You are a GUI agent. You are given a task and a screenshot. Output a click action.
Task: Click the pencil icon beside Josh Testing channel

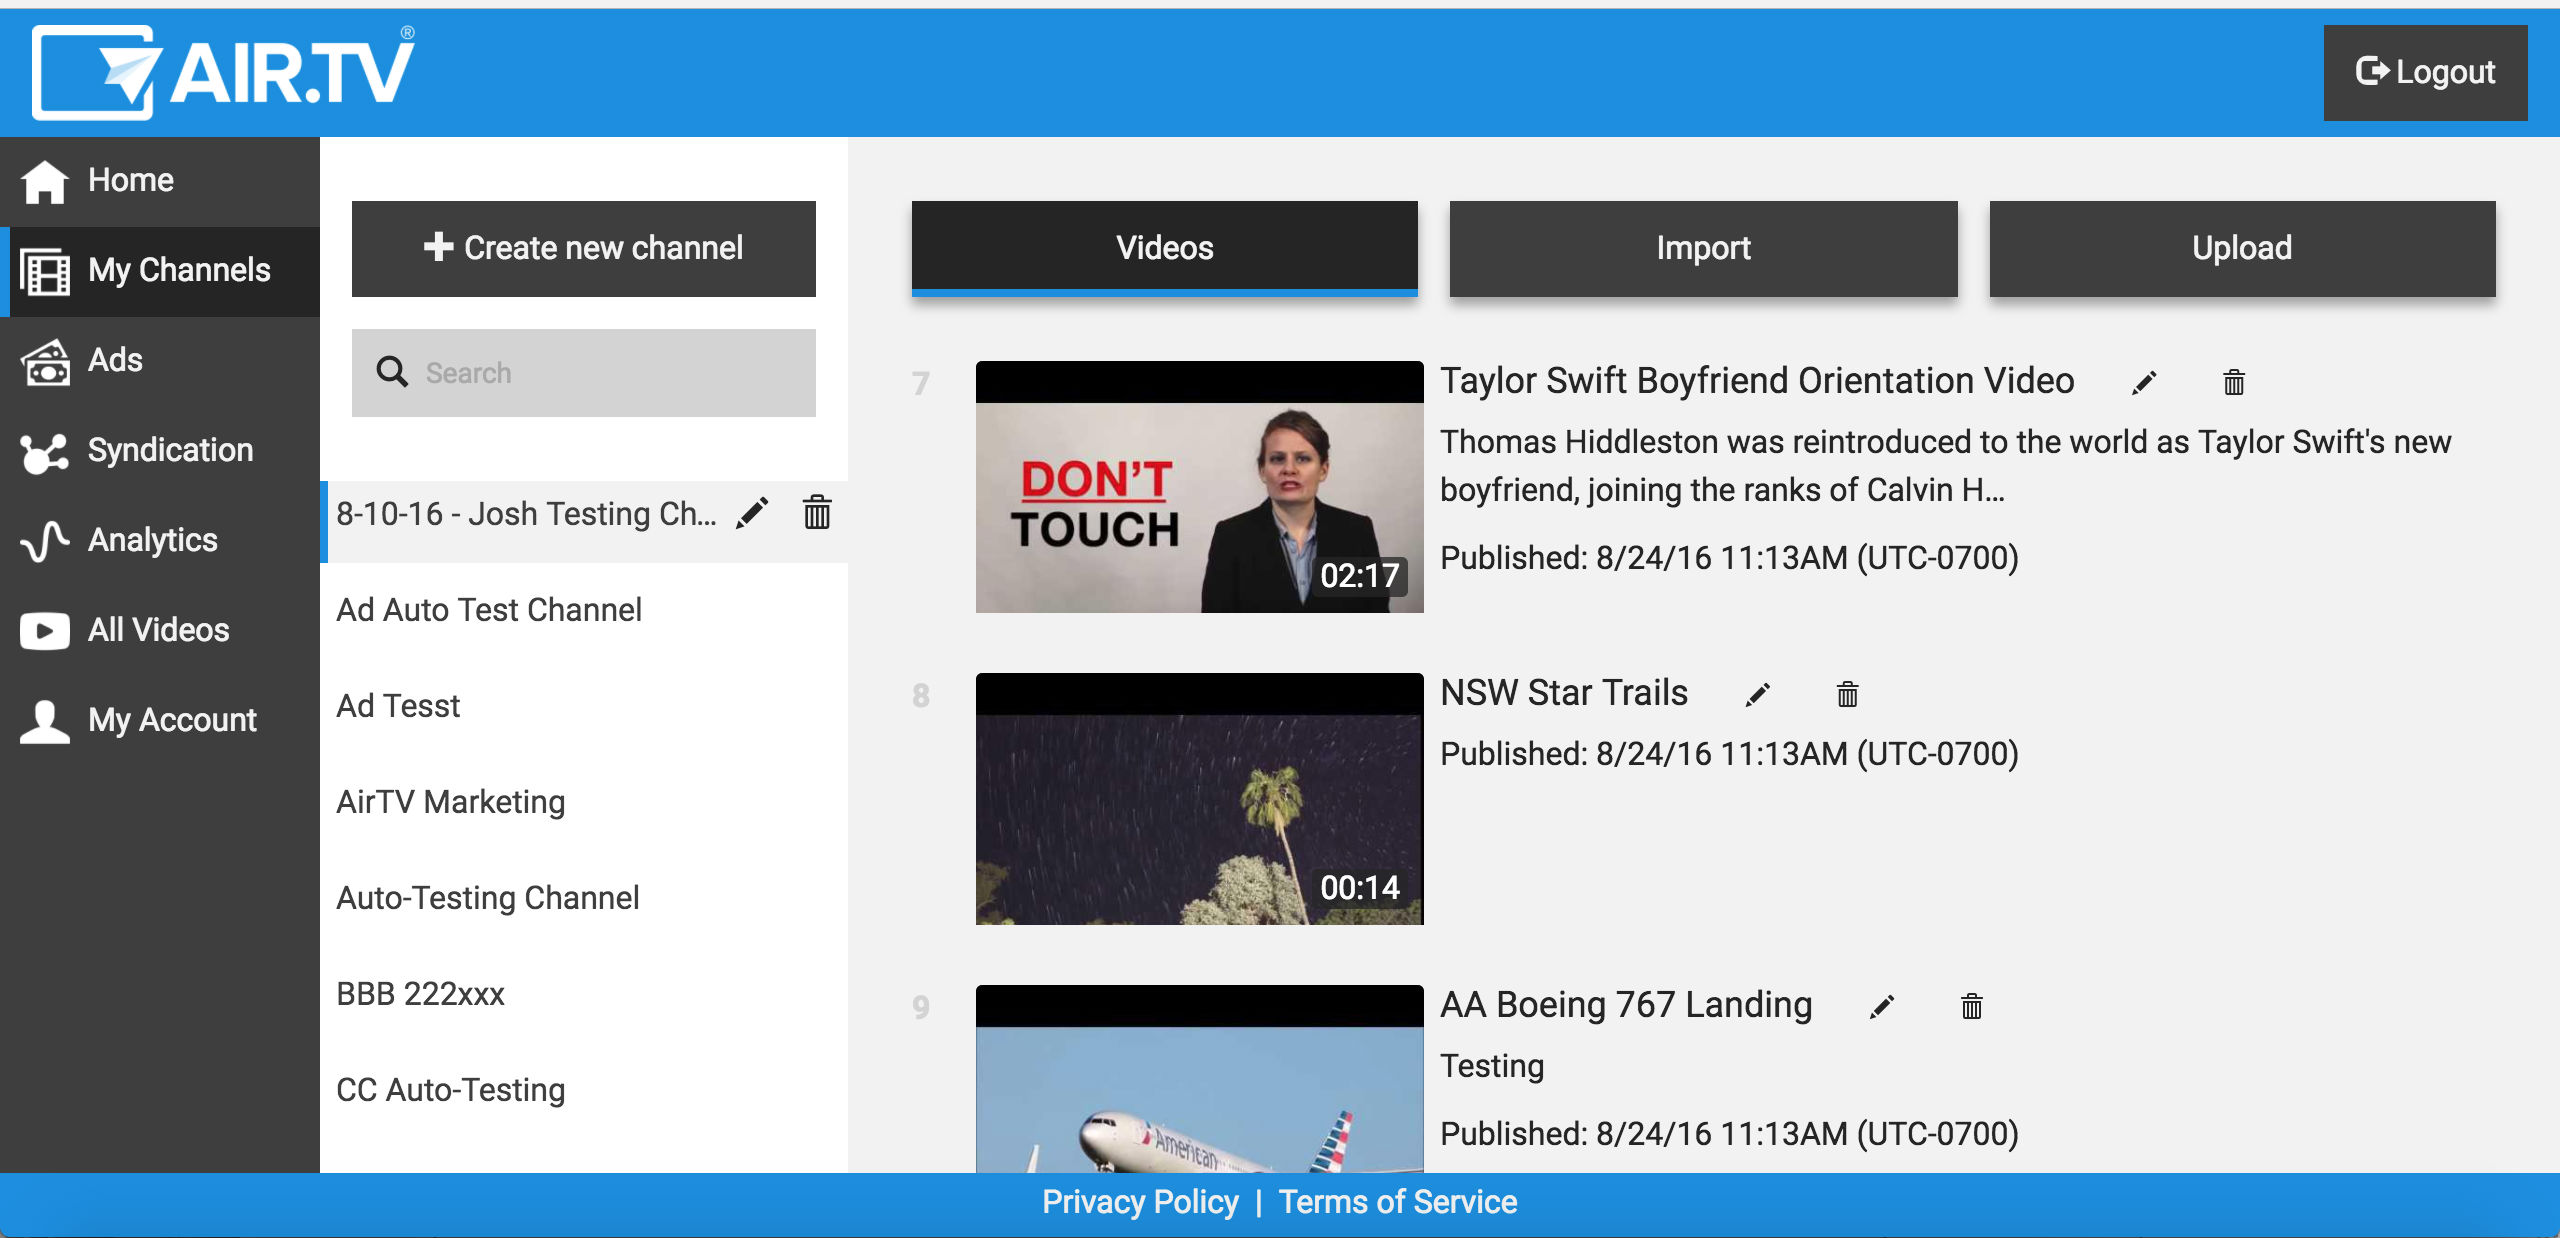pos(752,513)
